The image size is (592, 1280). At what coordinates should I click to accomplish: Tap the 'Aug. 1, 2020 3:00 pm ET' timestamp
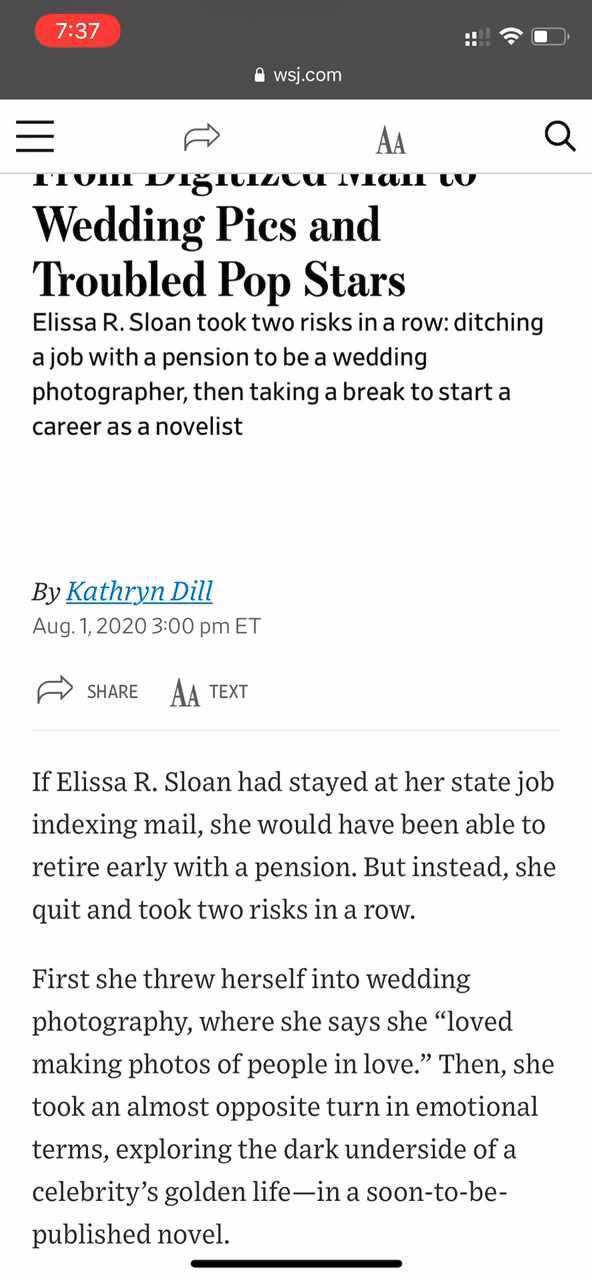(x=146, y=626)
